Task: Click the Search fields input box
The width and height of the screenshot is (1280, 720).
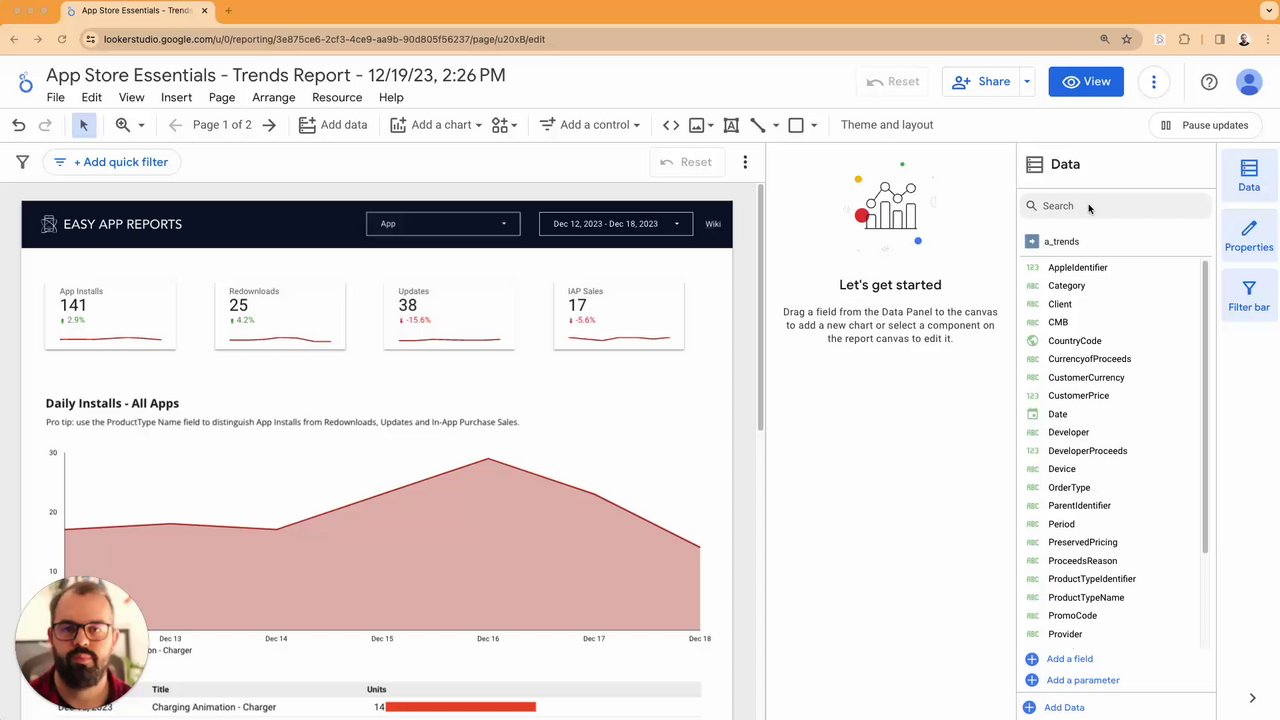Action: pos(1115,206)
